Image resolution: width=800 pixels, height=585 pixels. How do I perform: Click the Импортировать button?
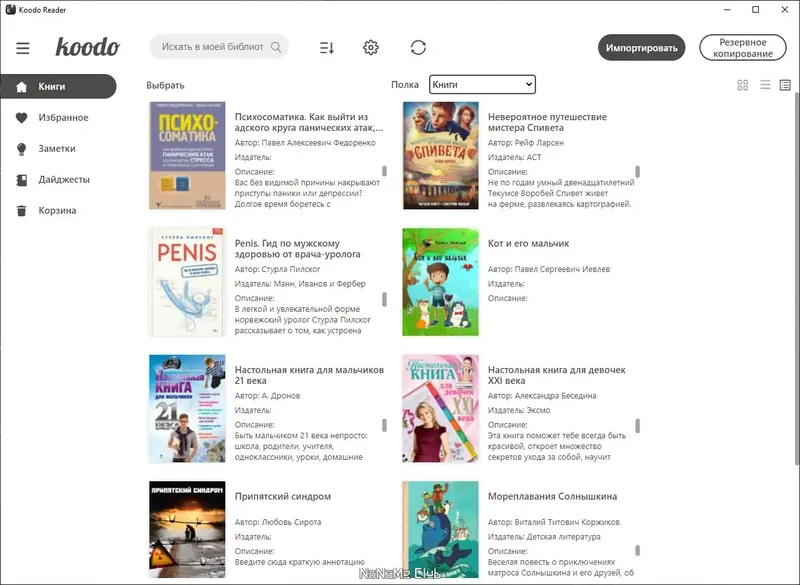[x=641, y=48]
